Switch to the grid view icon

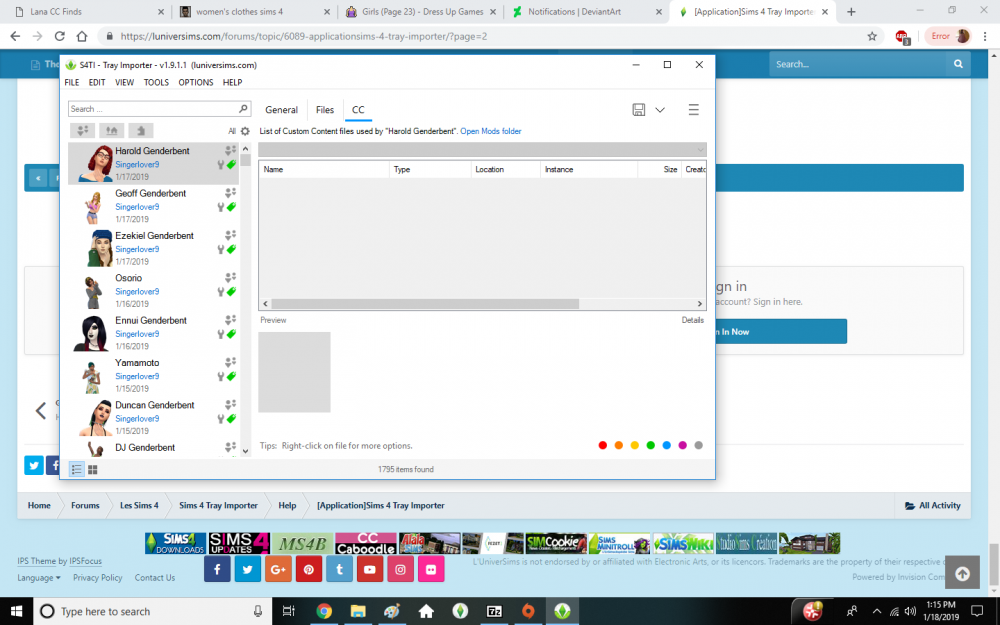click(93, 469)
